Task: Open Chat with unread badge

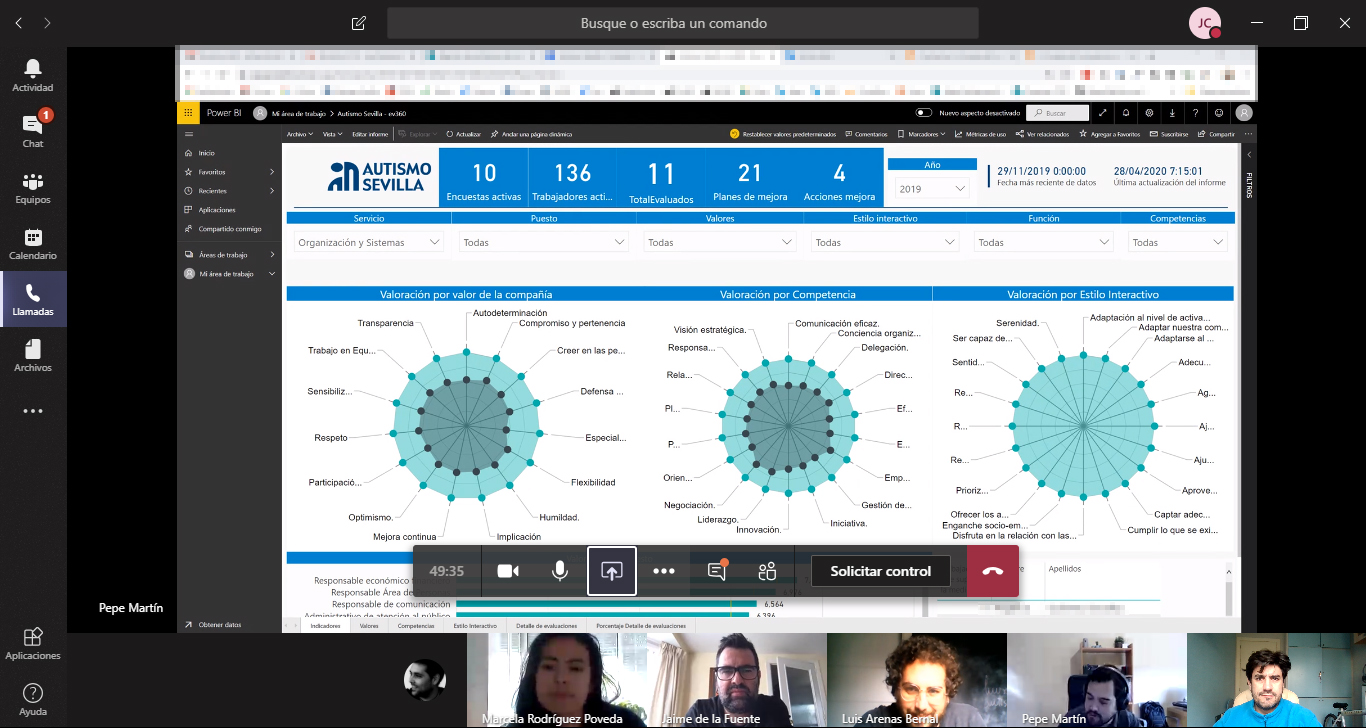Action: (x=33, y=131)
